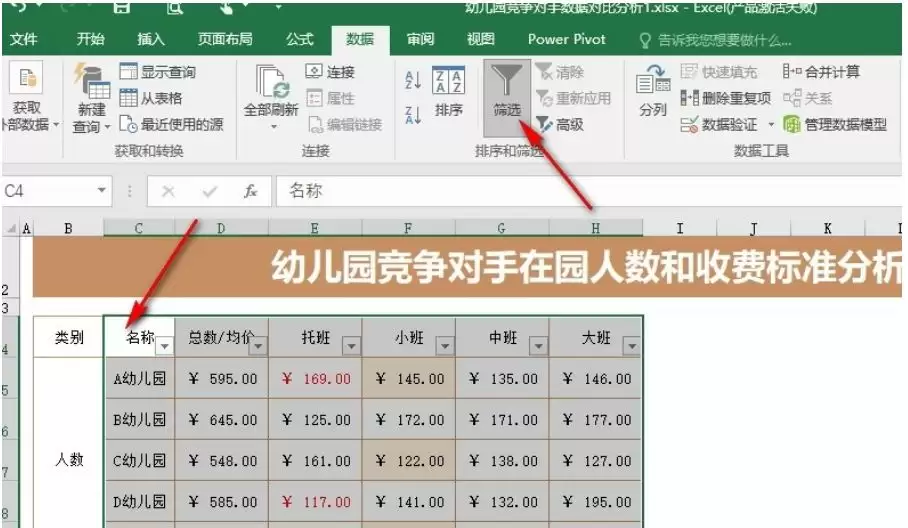Open Recent Sources (最近使用的源)
The width and height of the screenshot is (908, 528).
tap(171, 124)
